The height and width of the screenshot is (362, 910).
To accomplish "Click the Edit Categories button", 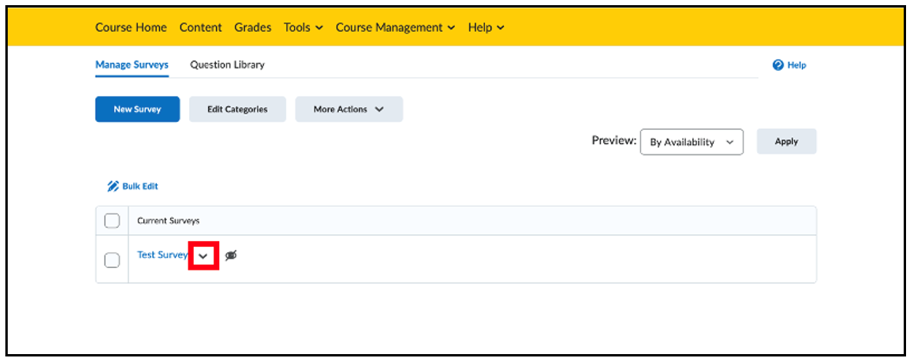I will coord(237,109).
